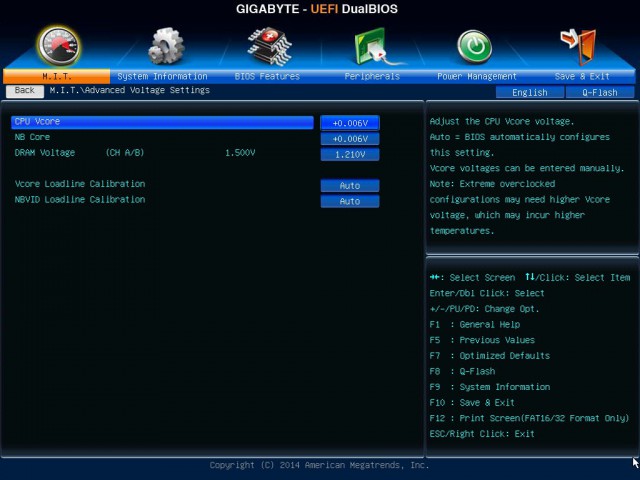Image resolution: width=640 pixels, height=480 pixels.
Task: Click the F10 Save & Exit help line
Action: click(x=472, y=402)
